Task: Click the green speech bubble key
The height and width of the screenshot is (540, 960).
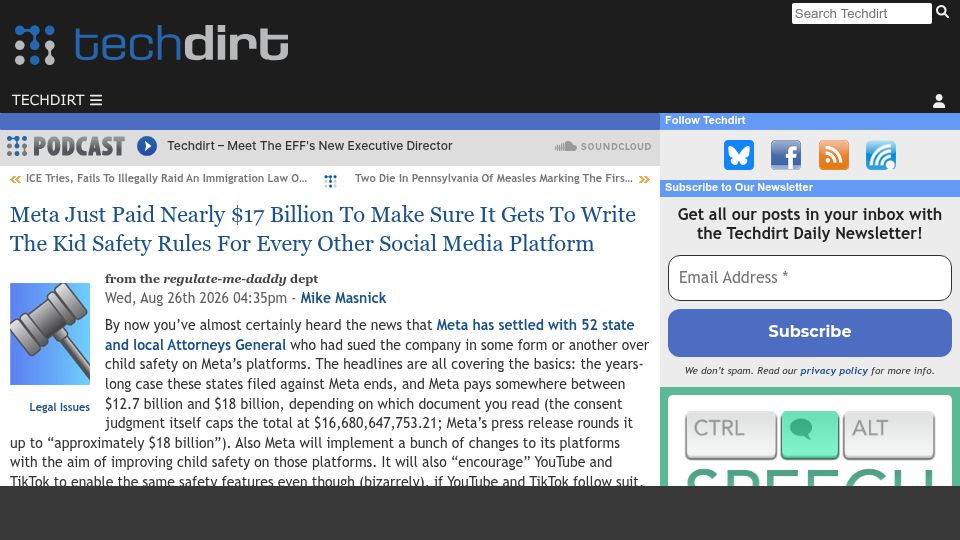Action: tap(809, 435)
